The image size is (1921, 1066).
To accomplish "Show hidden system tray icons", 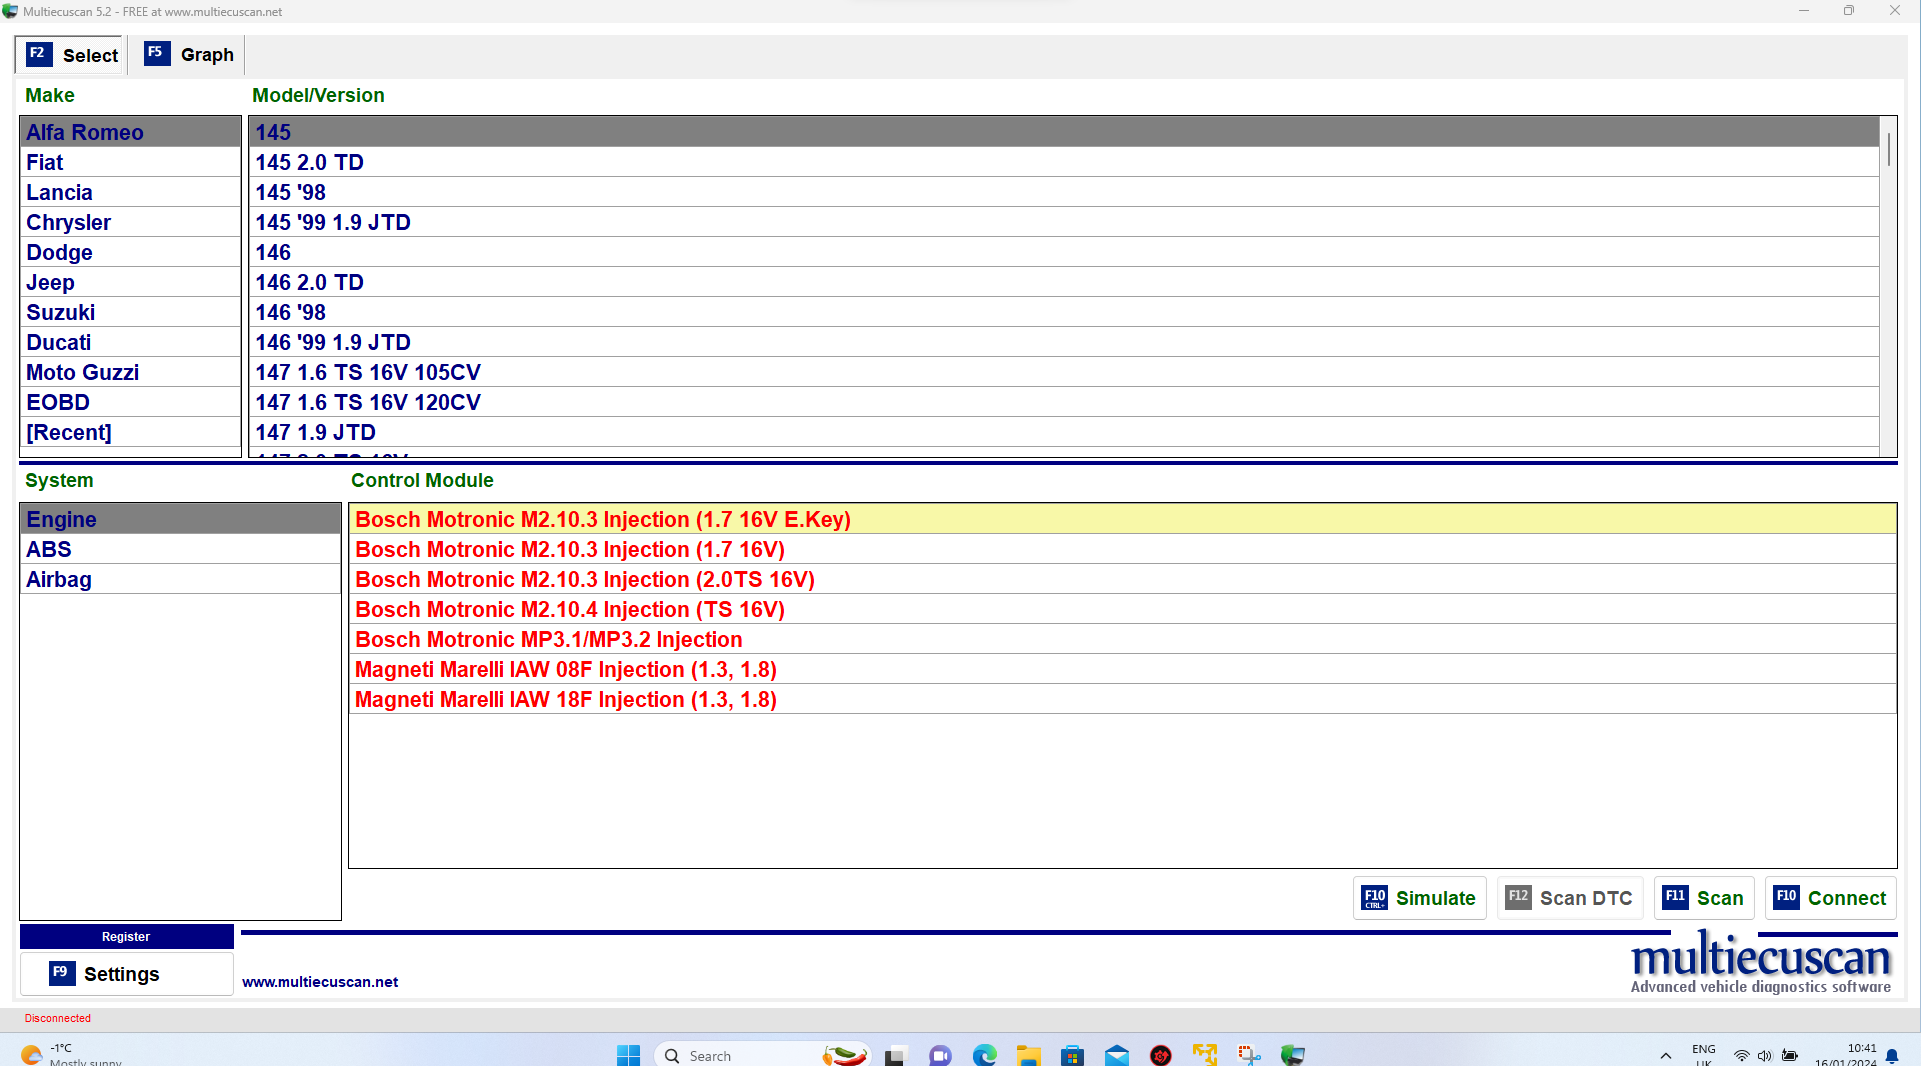I will 1666,1056.
